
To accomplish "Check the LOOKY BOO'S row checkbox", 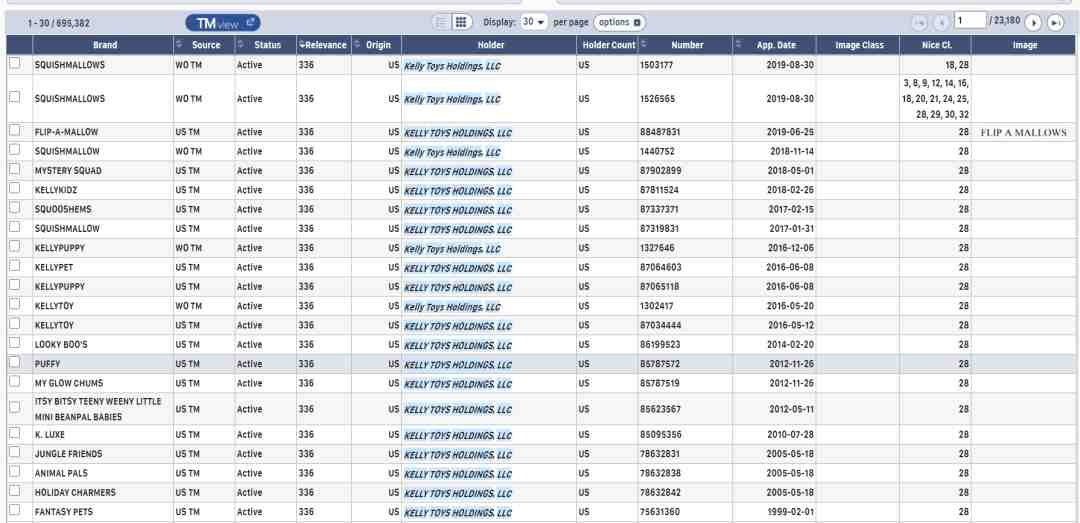I will click(14, 342).
